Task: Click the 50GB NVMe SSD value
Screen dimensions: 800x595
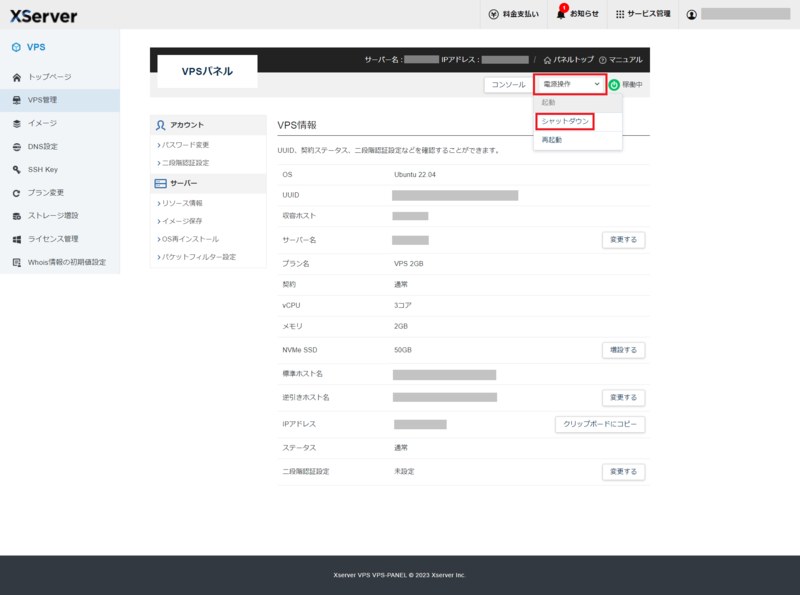Action: [x=403, y=350]
